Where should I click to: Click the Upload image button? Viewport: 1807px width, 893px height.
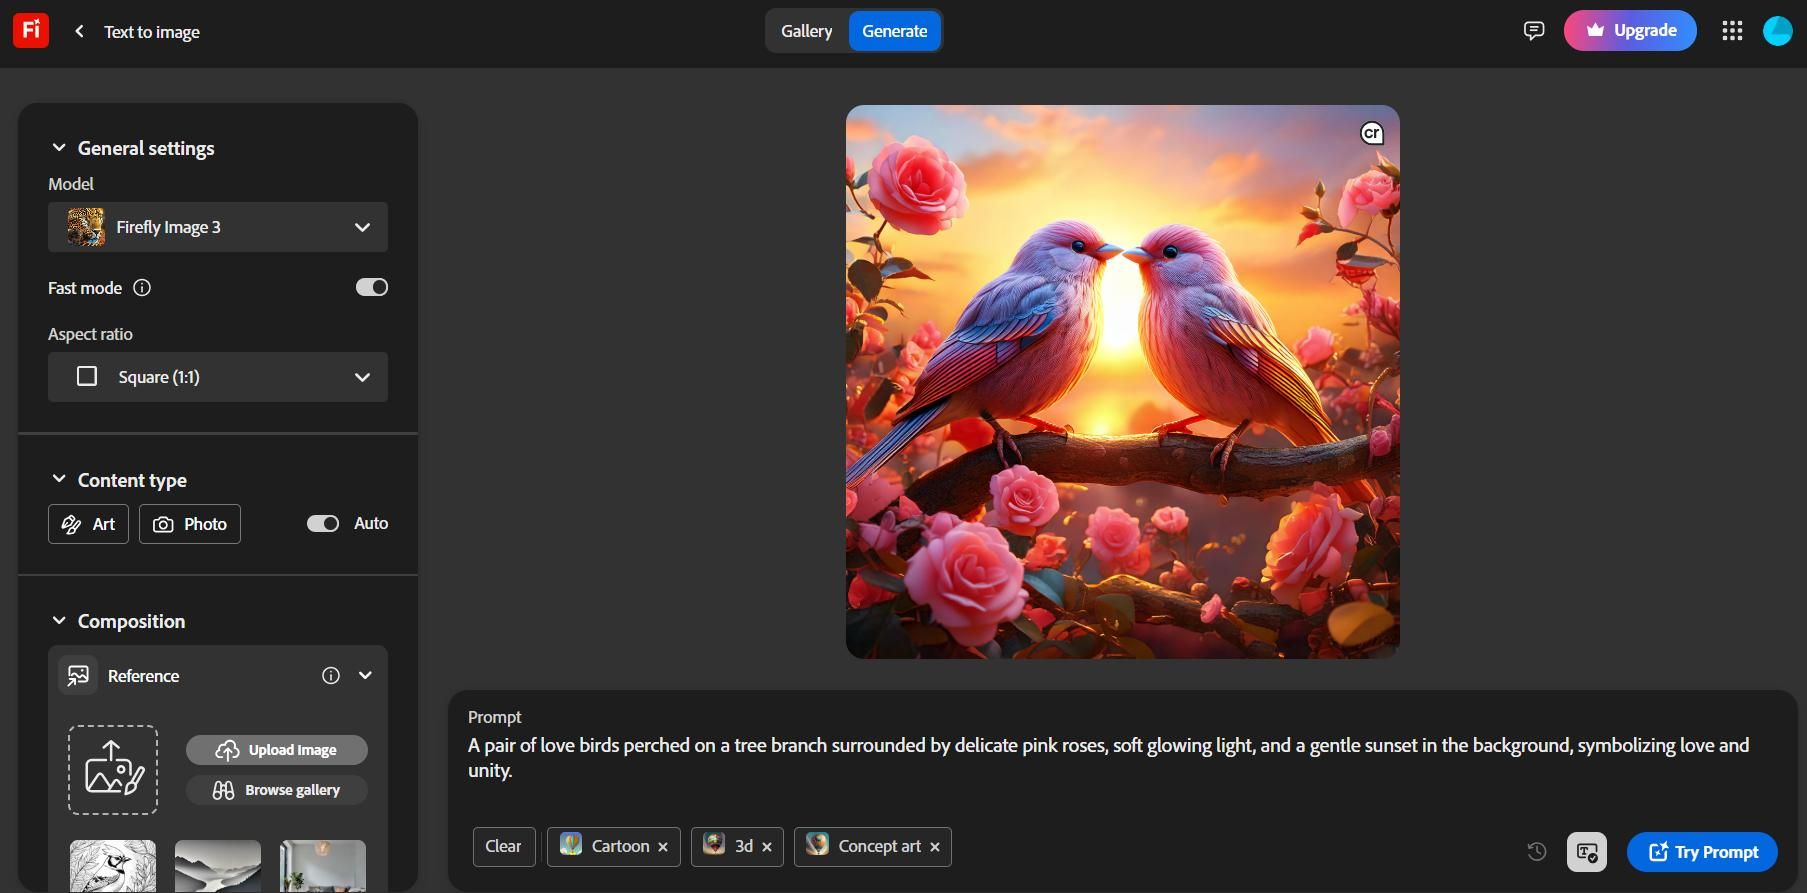coord(277,750)
